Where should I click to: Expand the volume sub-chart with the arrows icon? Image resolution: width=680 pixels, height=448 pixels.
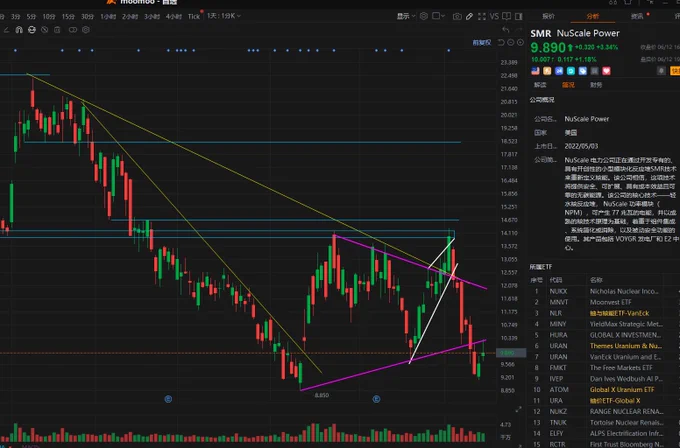click(x=519, y=409)
